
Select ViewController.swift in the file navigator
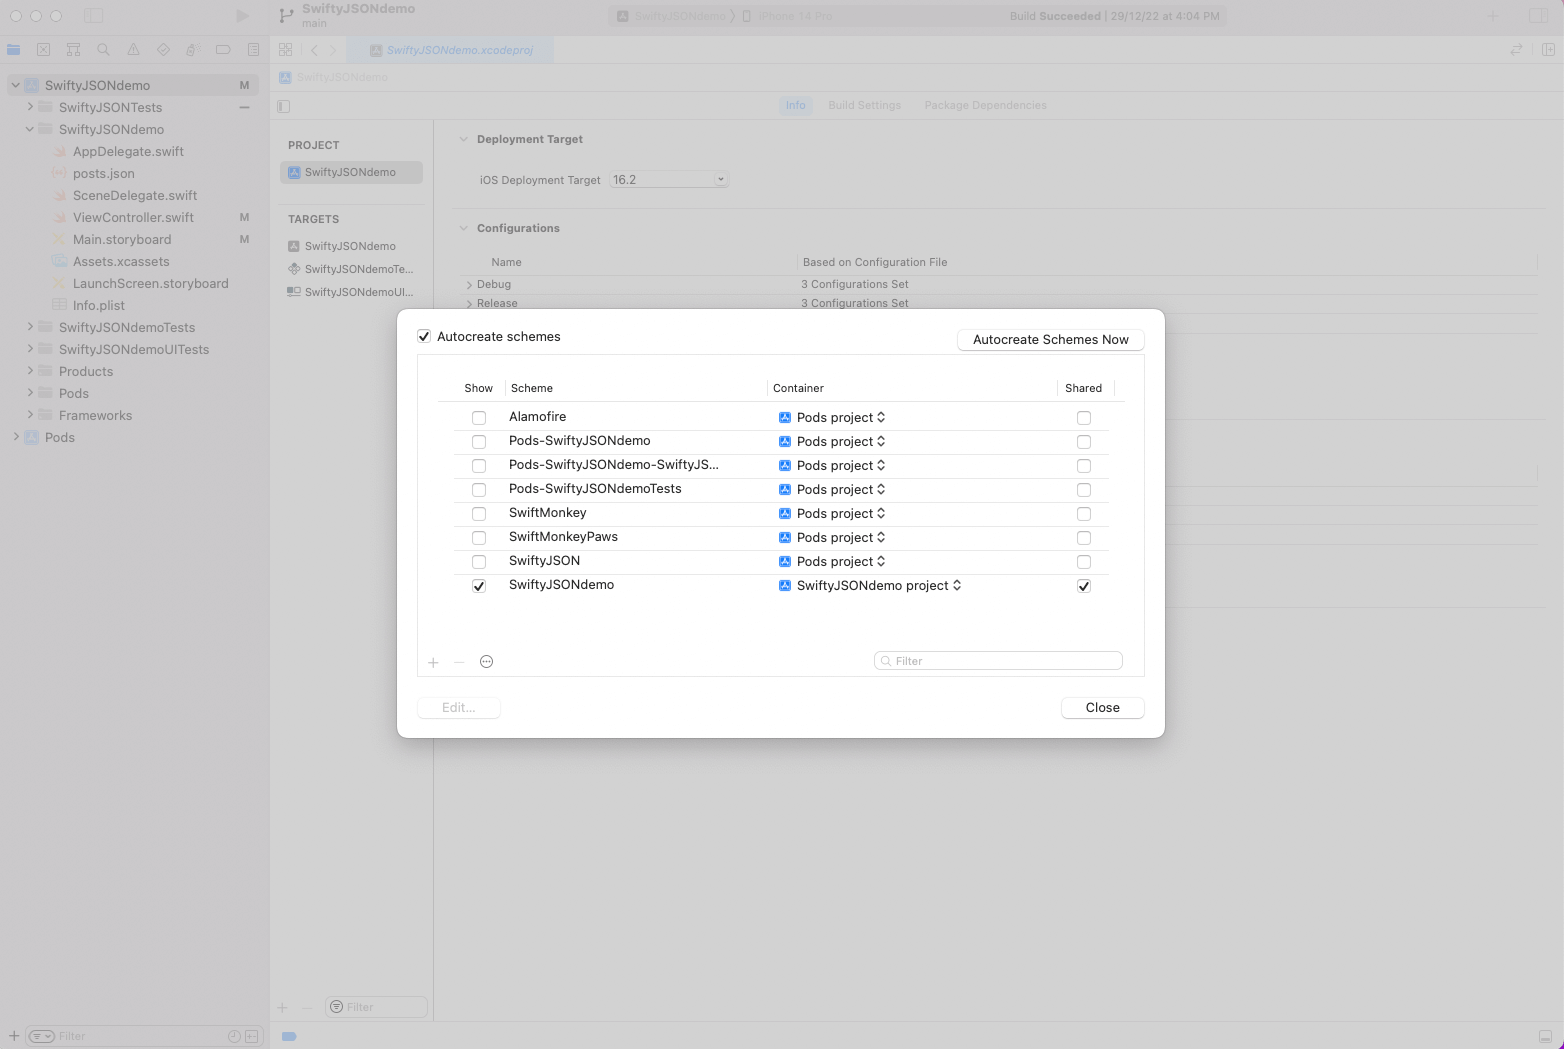133,218
